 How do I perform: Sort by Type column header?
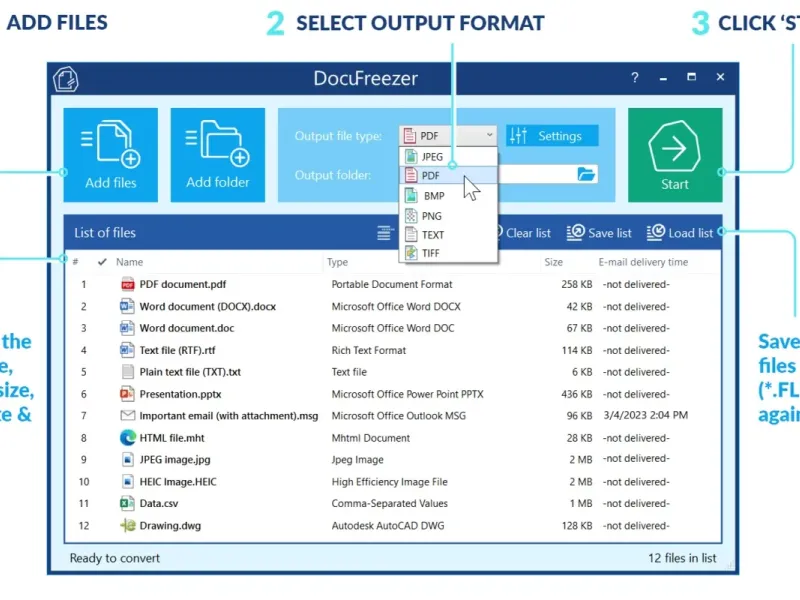click(x=337, y=262)
